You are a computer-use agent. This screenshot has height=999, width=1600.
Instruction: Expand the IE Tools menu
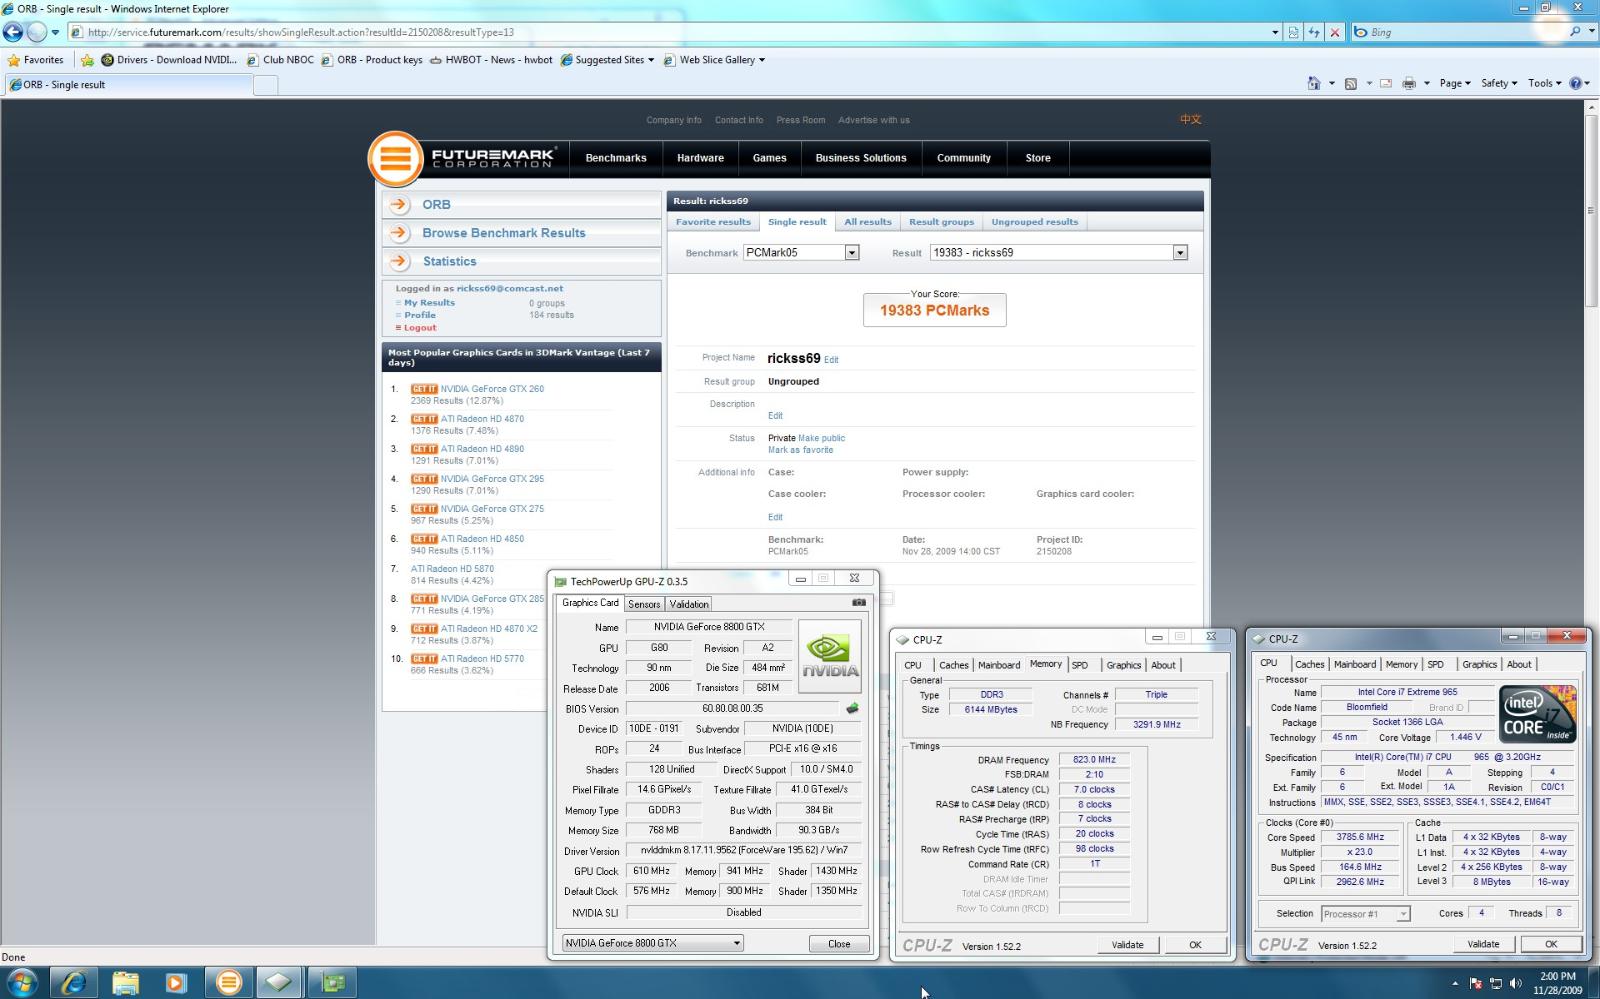tap(1545, 84)
